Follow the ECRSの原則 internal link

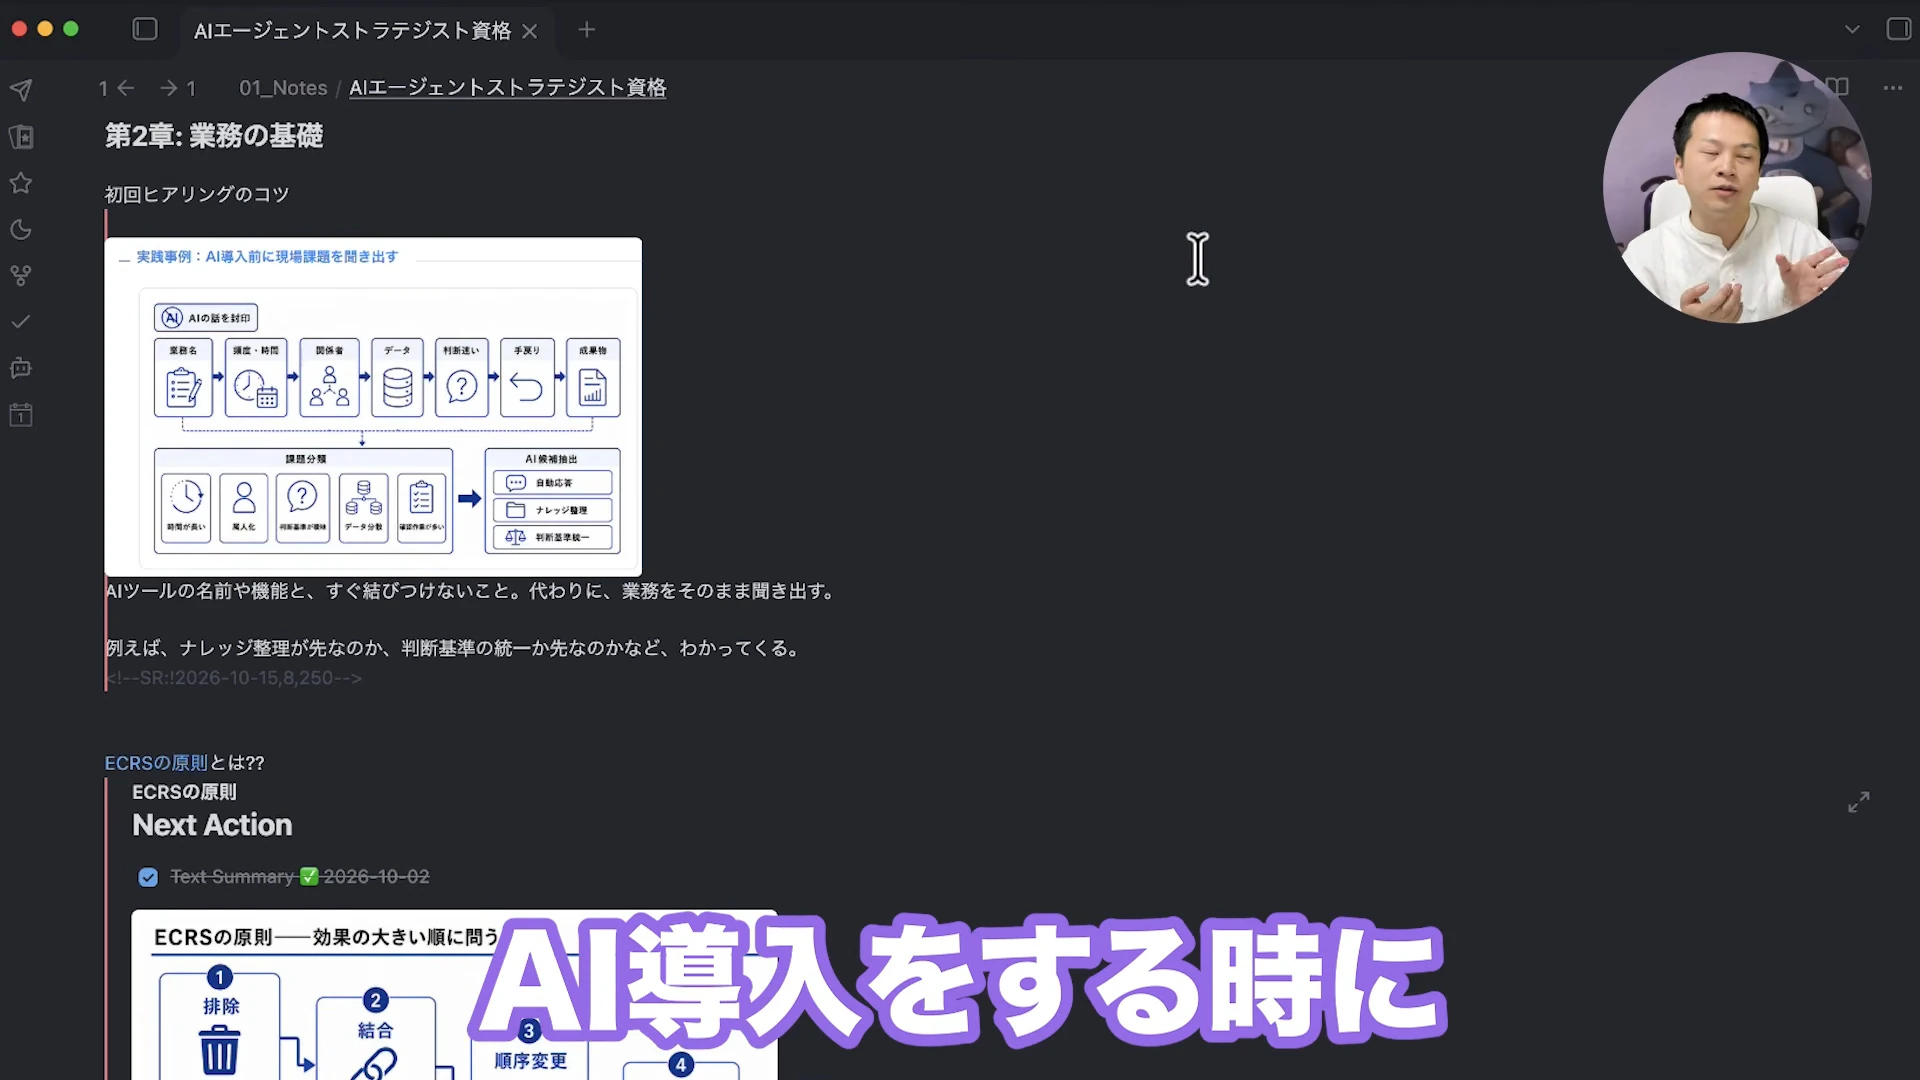156,763
